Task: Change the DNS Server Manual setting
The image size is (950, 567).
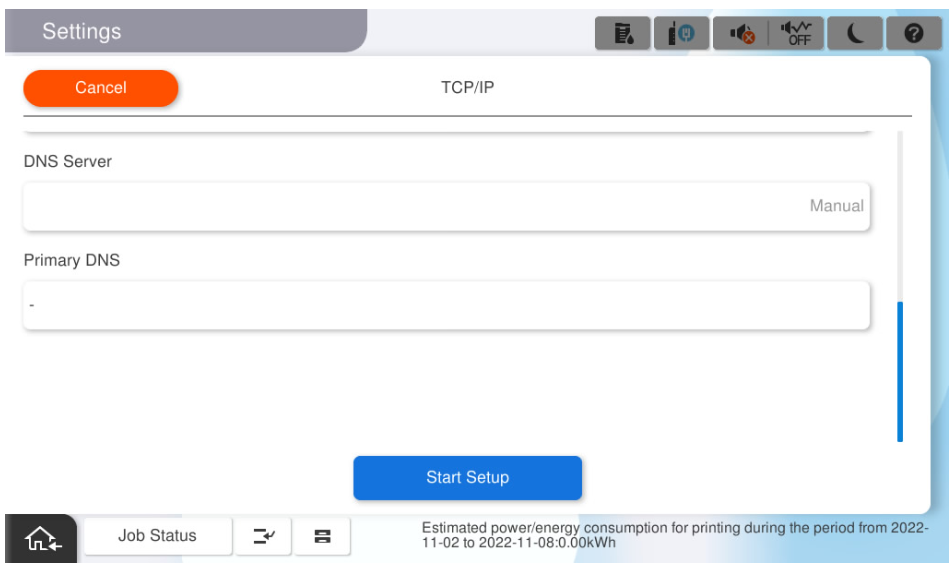Action: [446, 206]
